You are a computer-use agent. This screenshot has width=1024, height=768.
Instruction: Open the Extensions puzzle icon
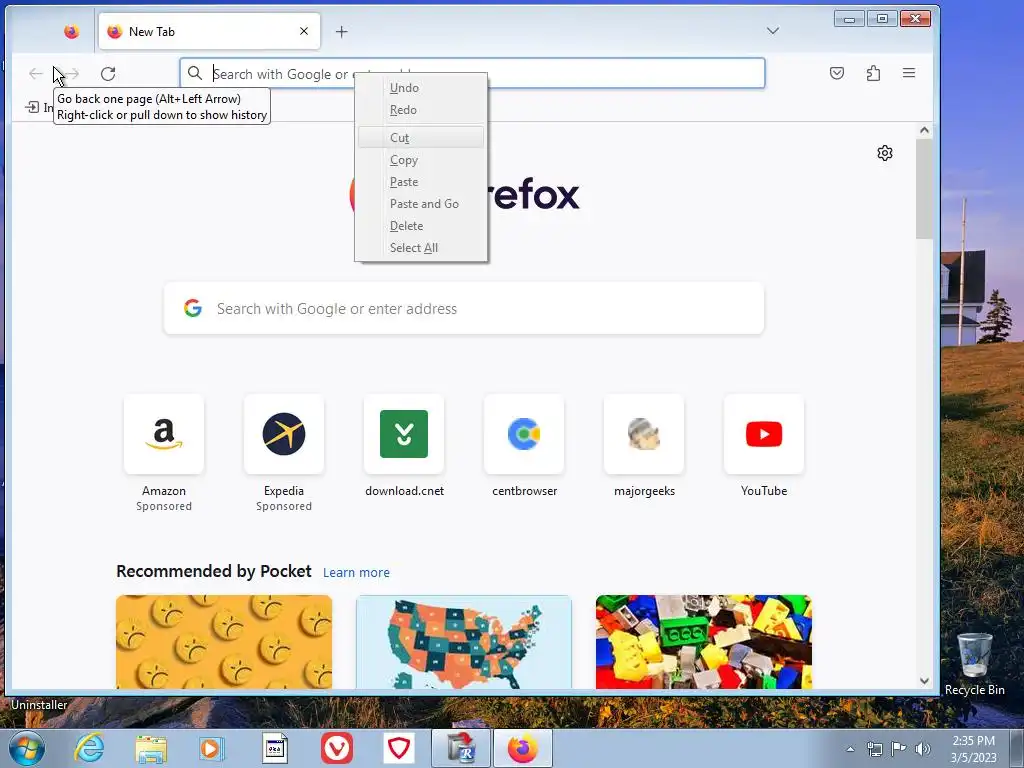[873, 73]
